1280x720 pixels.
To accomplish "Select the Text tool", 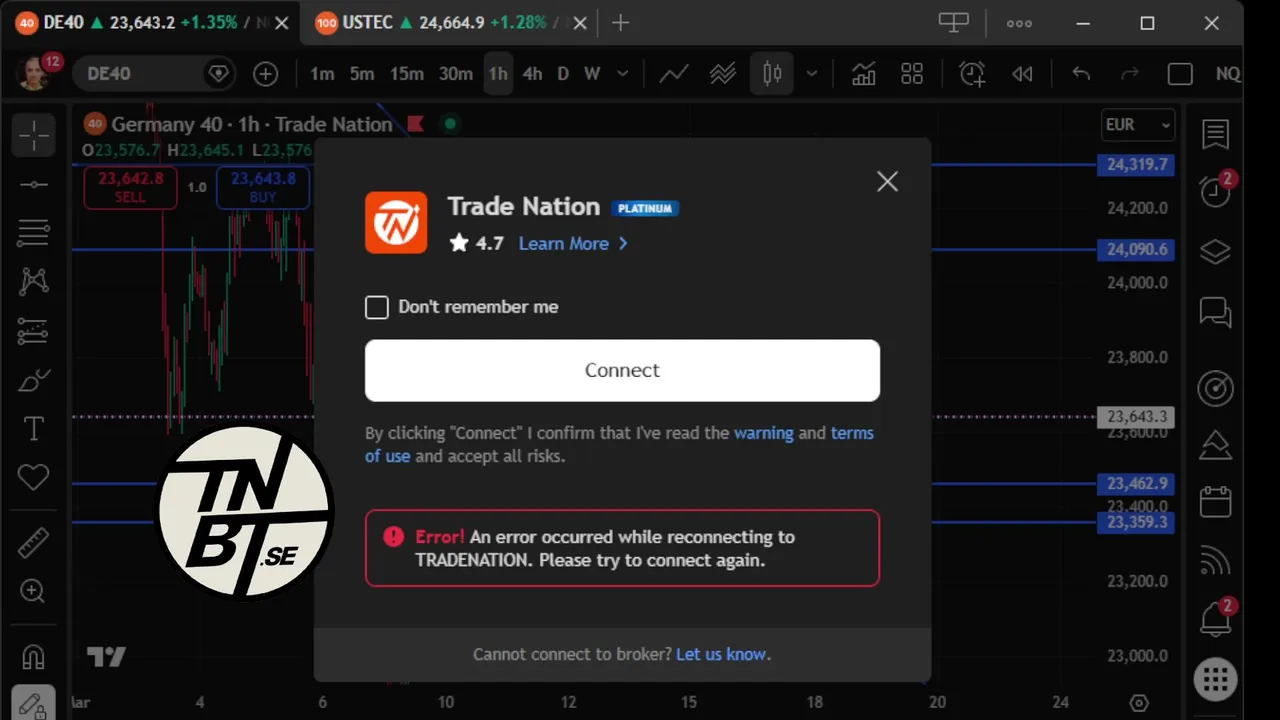I will point(33,429).
